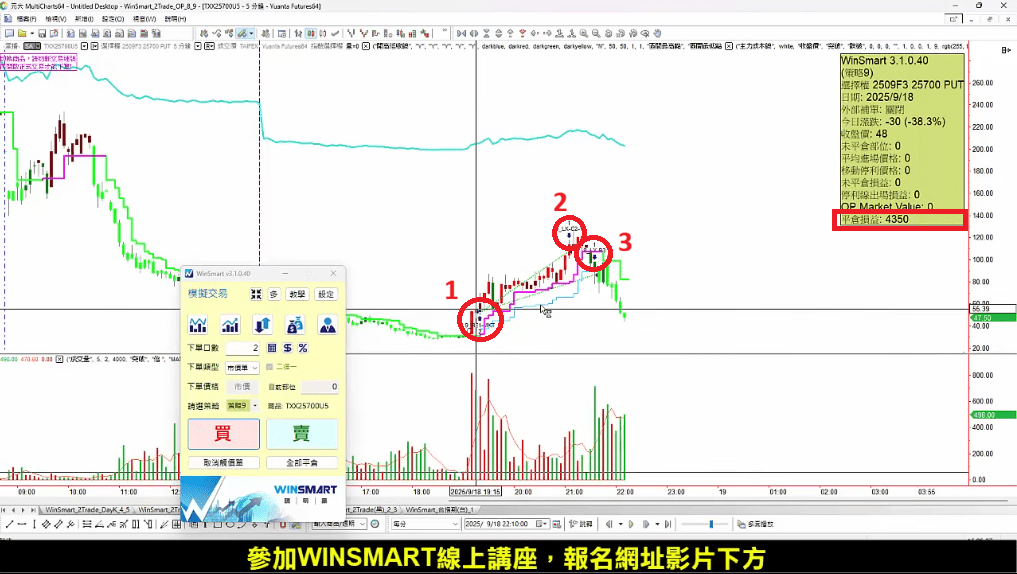Click the 下單口數 order quantity input field
This screenshot has width=1017, height=574.
tap(242, 348)
